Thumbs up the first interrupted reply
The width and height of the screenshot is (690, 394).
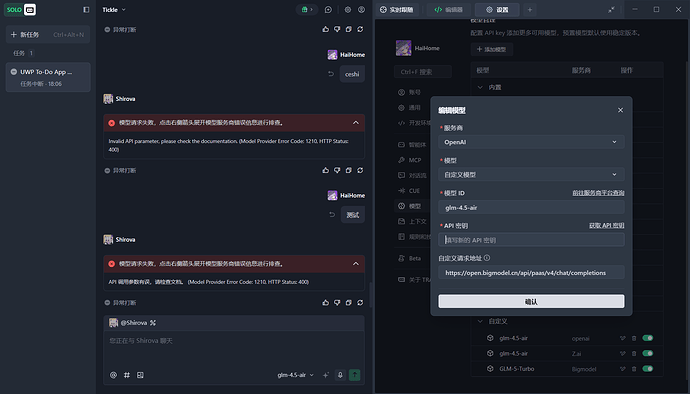(x=326, y=29)
